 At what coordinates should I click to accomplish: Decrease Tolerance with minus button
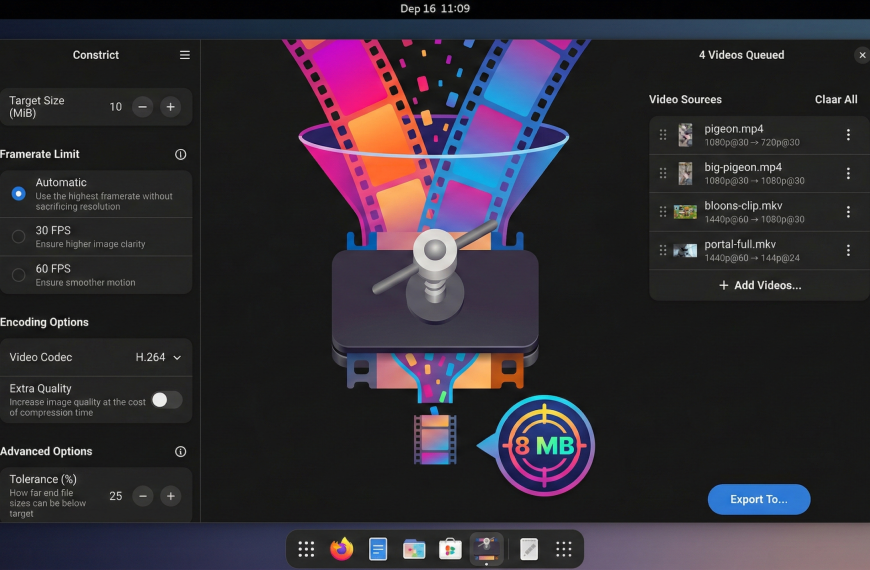pos(143,496)
